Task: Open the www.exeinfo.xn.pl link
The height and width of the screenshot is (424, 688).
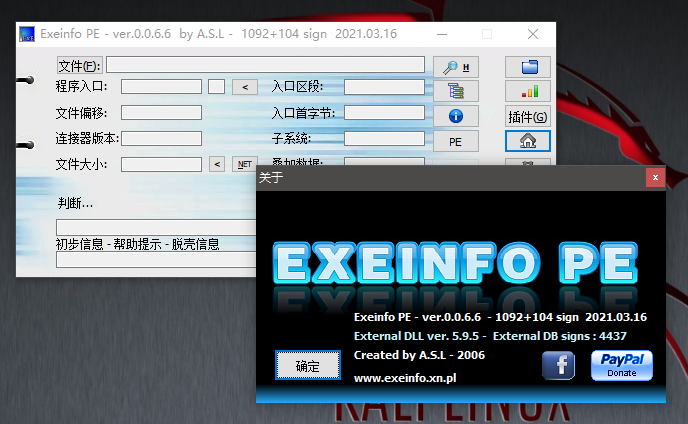Action: pyautogui.click(x=405, y=378)
